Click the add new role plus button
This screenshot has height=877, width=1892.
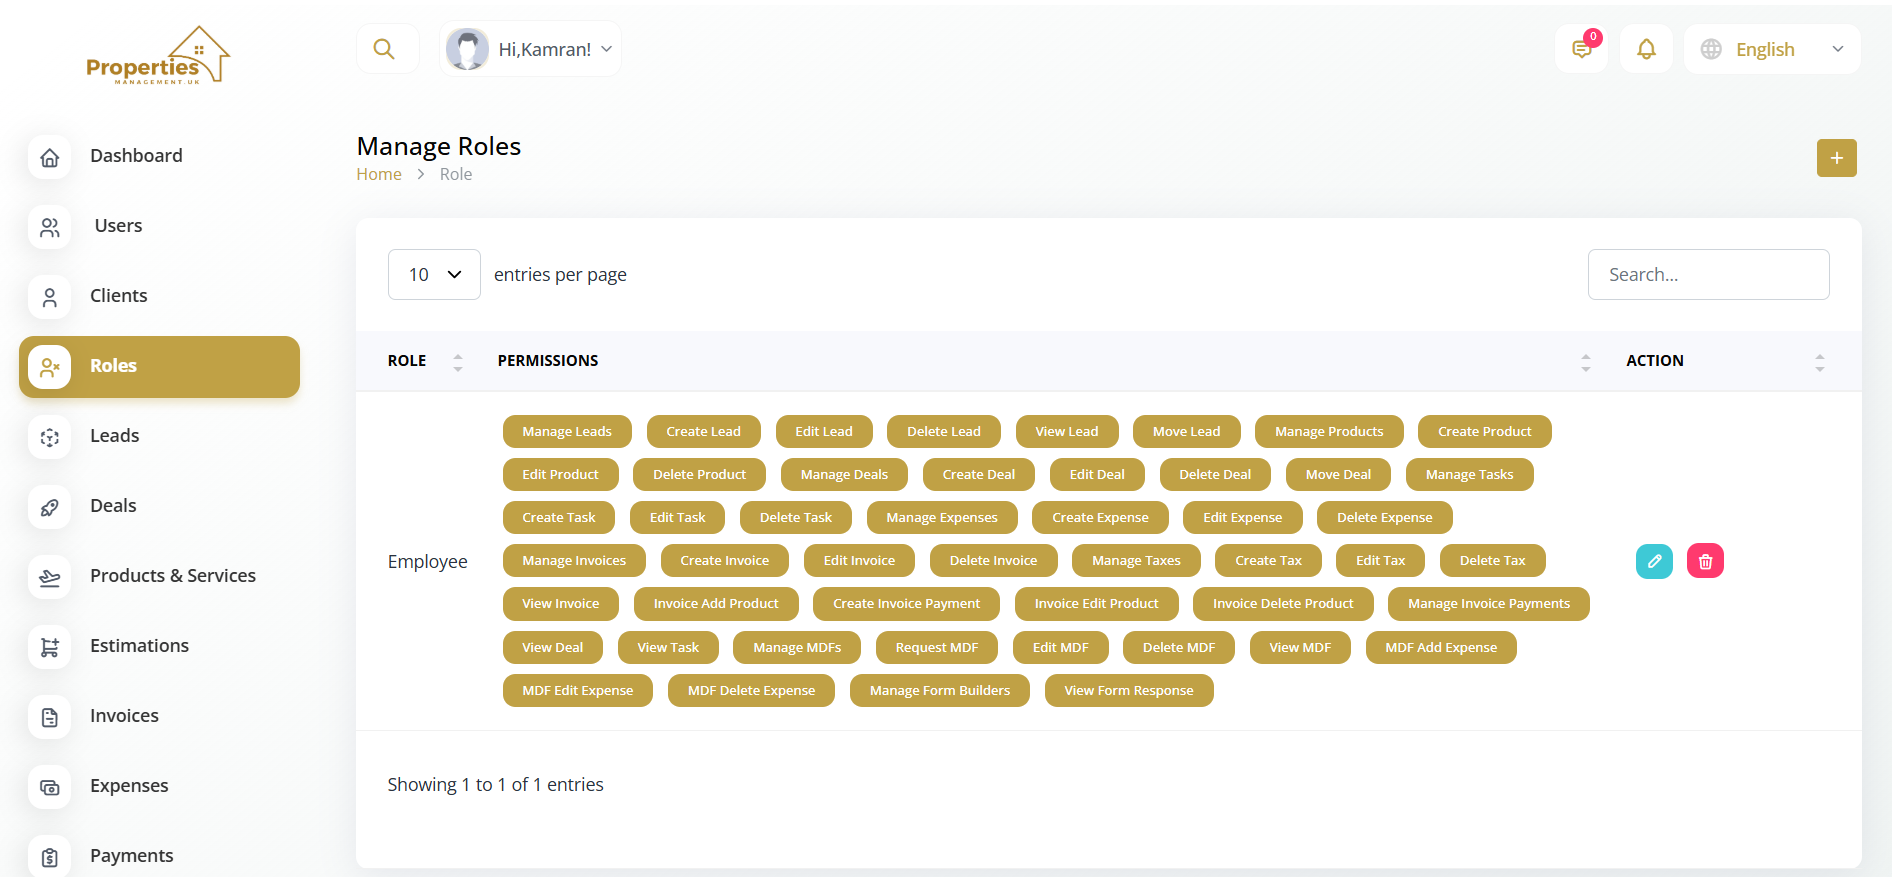1836,158
